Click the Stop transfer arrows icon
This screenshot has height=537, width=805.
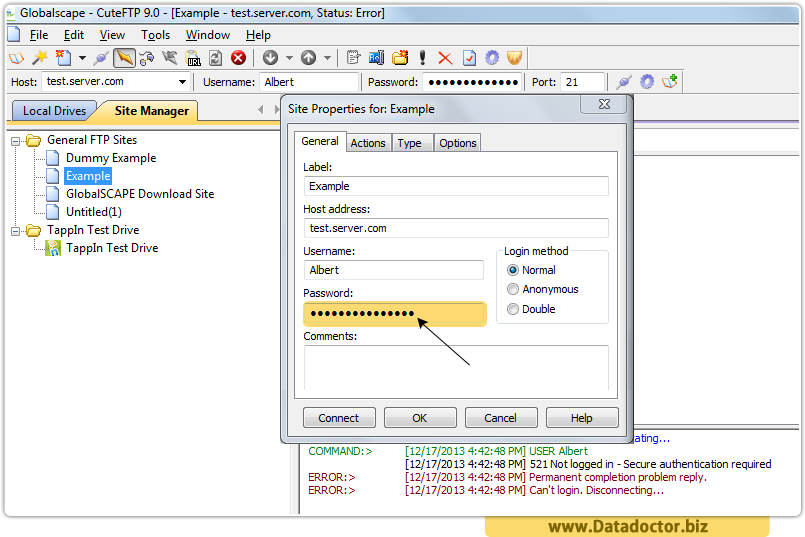point(169,58)
